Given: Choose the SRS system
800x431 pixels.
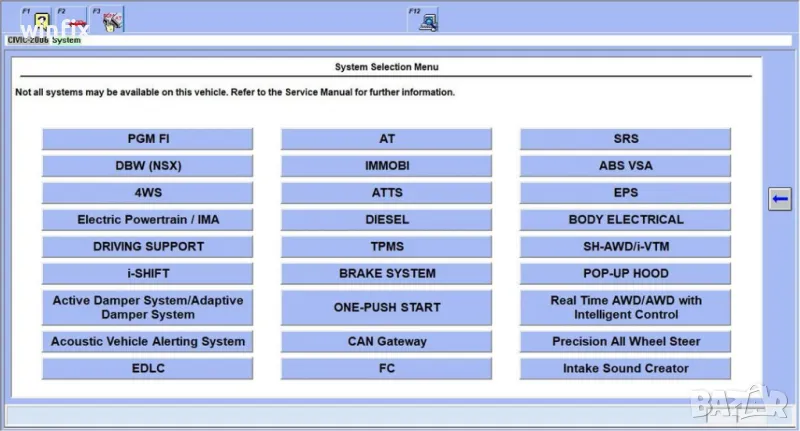Looking at the screenshot, I should pos(625,139).
